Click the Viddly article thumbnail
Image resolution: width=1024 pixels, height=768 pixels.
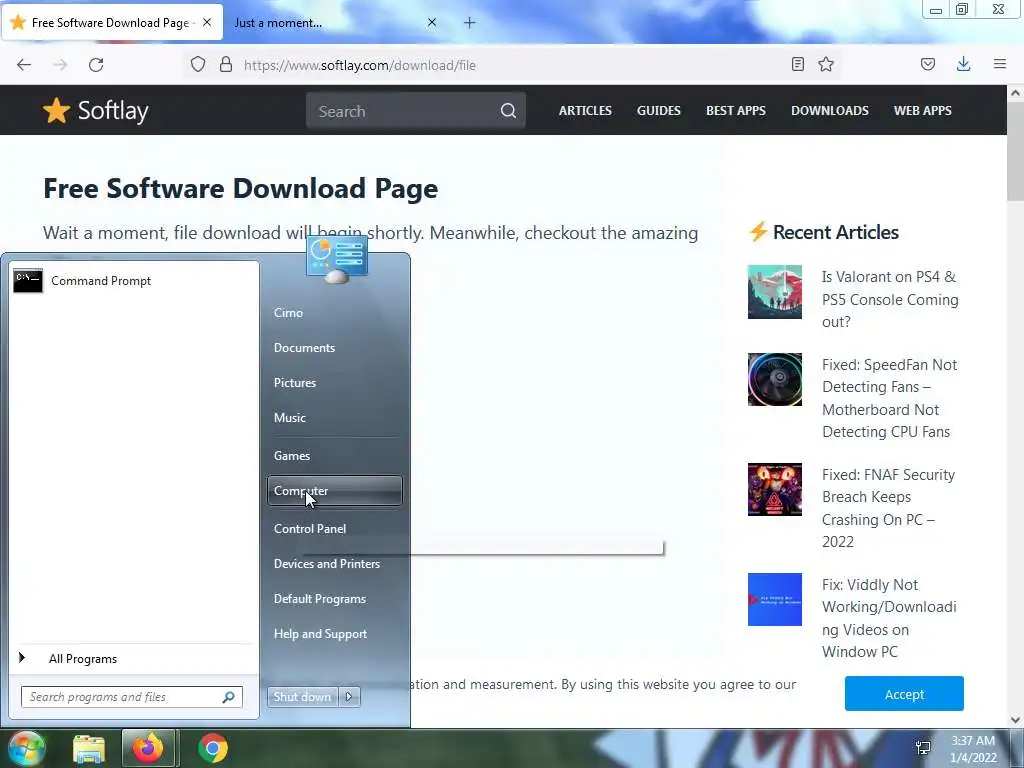click(x=775, y=600)
